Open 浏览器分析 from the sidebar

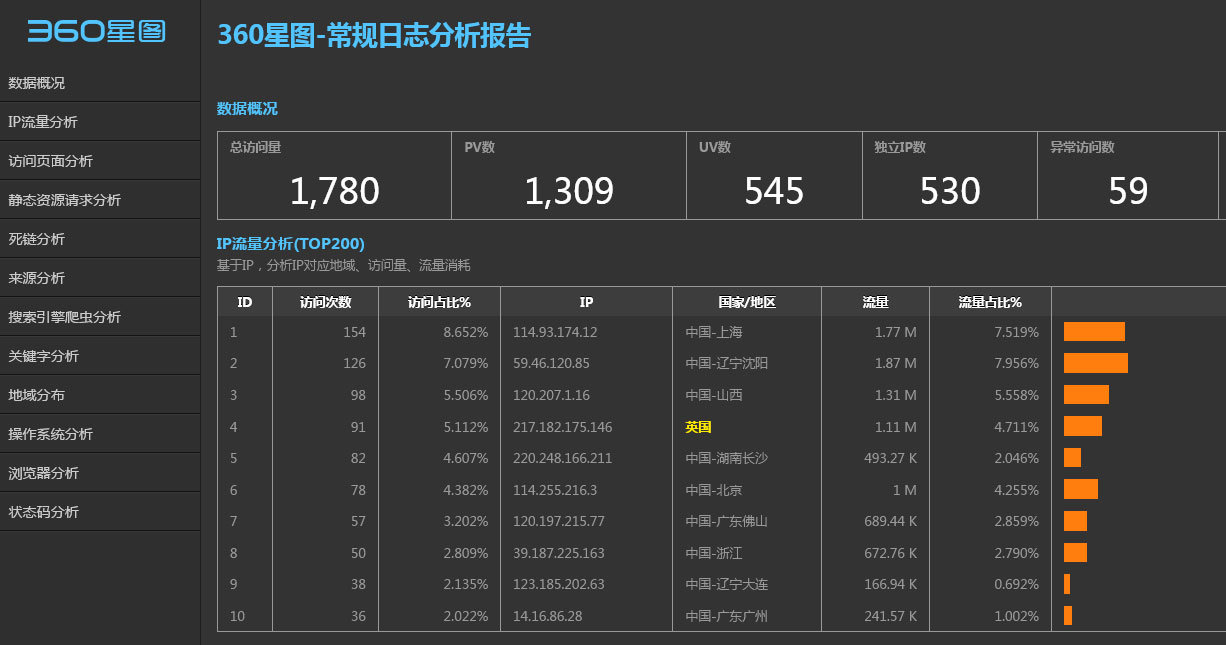click(44, 472)
